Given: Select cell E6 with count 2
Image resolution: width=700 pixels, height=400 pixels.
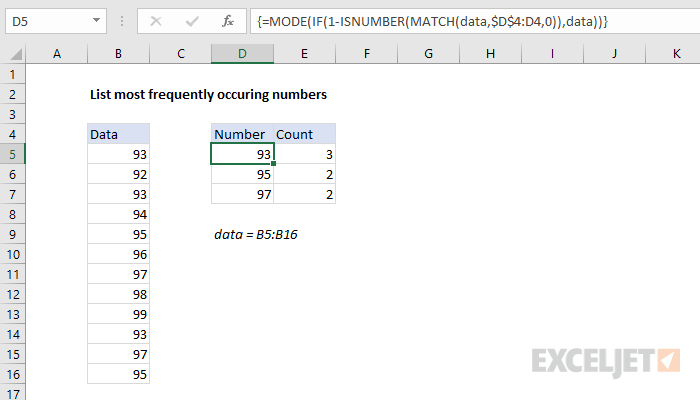Looking at the screenshot, I should pos(304,174).
